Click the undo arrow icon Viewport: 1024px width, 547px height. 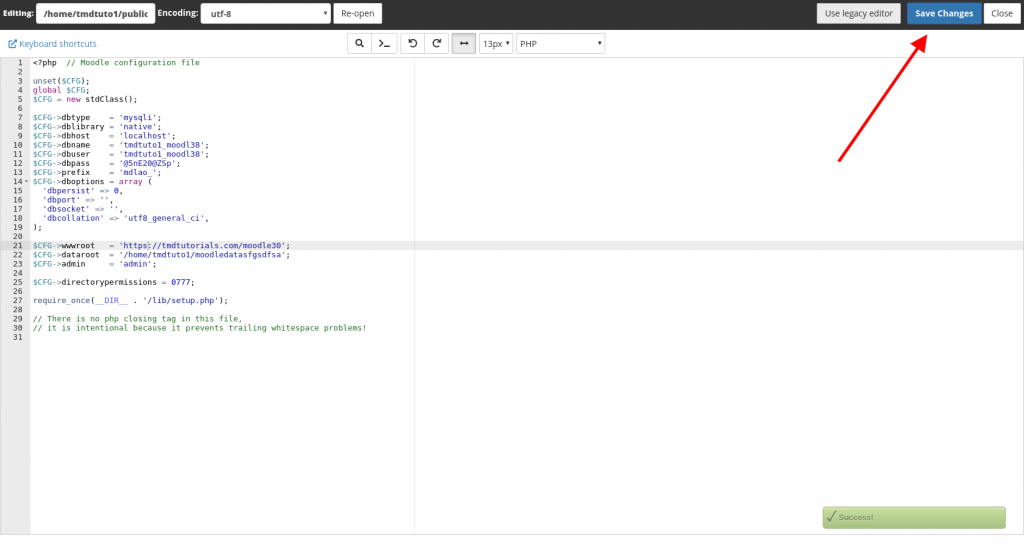(x=412, y=44)
